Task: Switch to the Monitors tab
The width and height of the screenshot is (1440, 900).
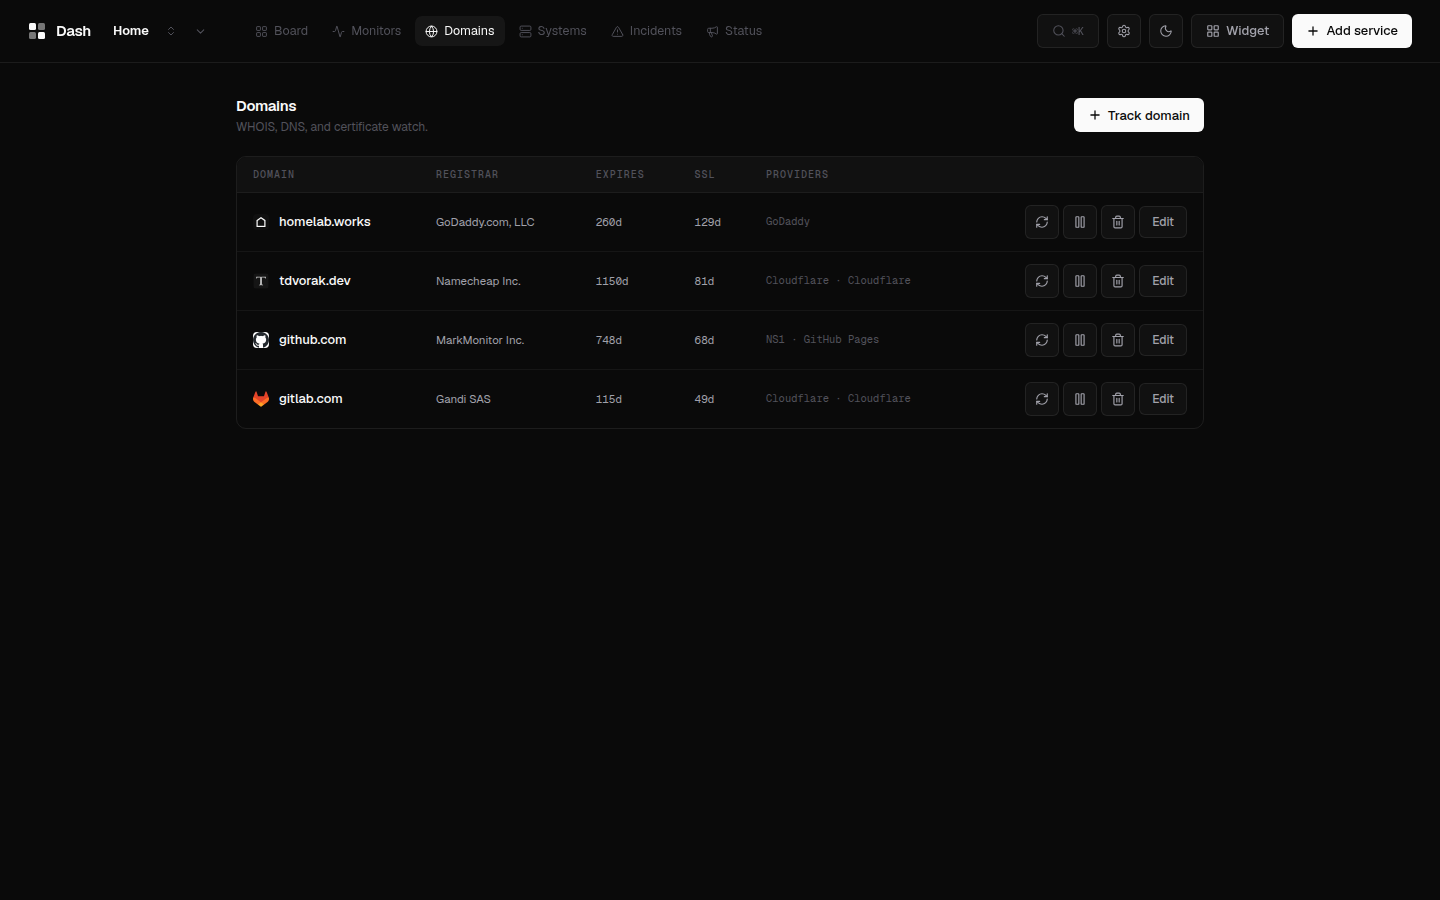Action: pyautogui.click(x=366, y=31)
